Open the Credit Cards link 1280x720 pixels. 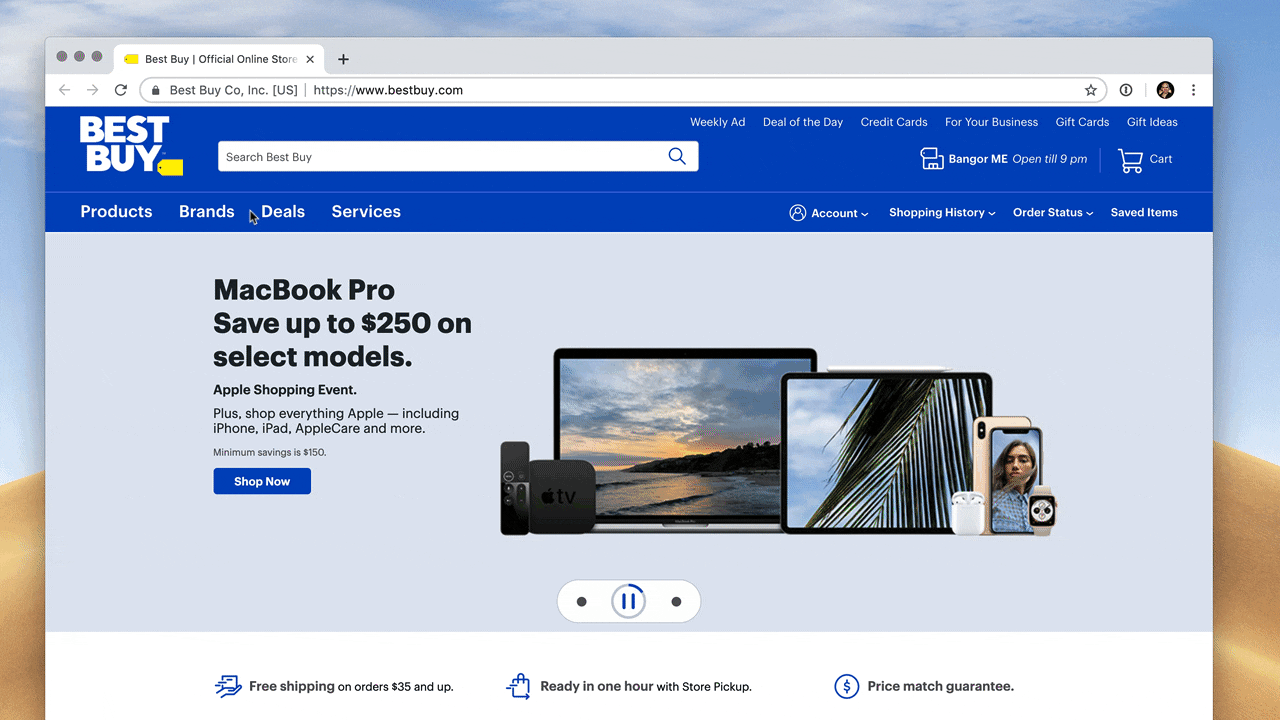894,122
